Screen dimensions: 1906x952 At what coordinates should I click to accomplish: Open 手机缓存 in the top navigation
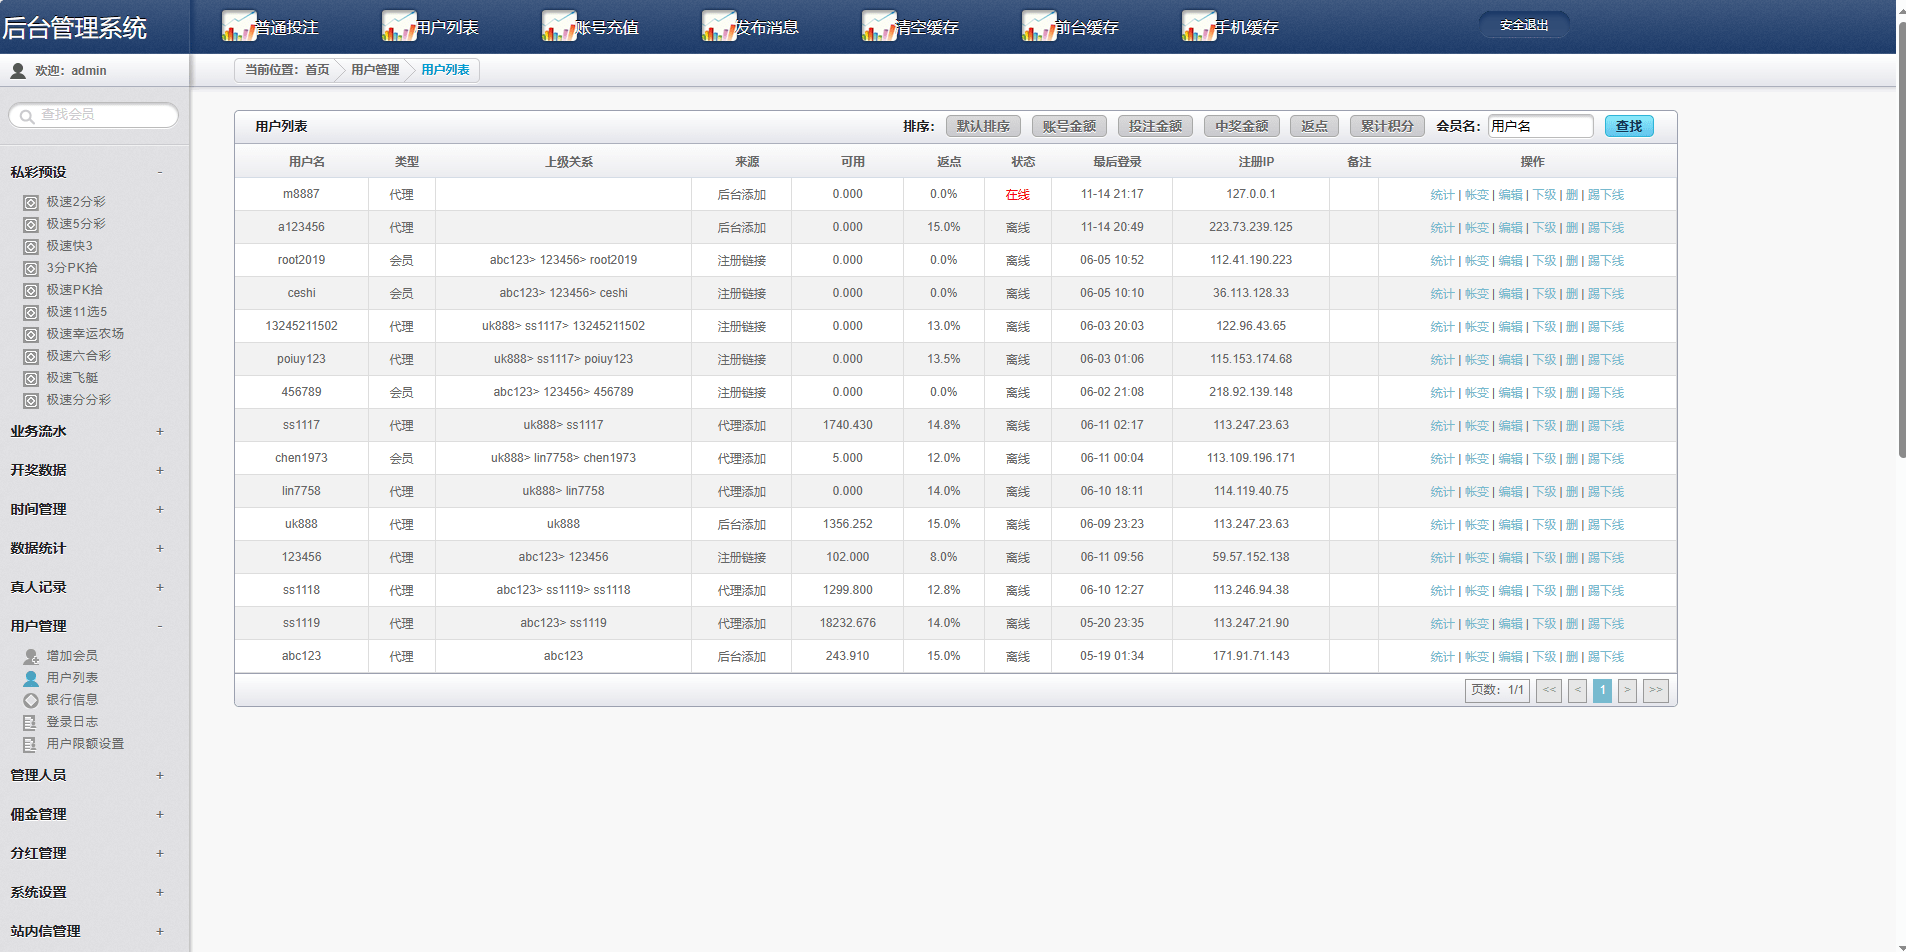[x=1246, y=27]
